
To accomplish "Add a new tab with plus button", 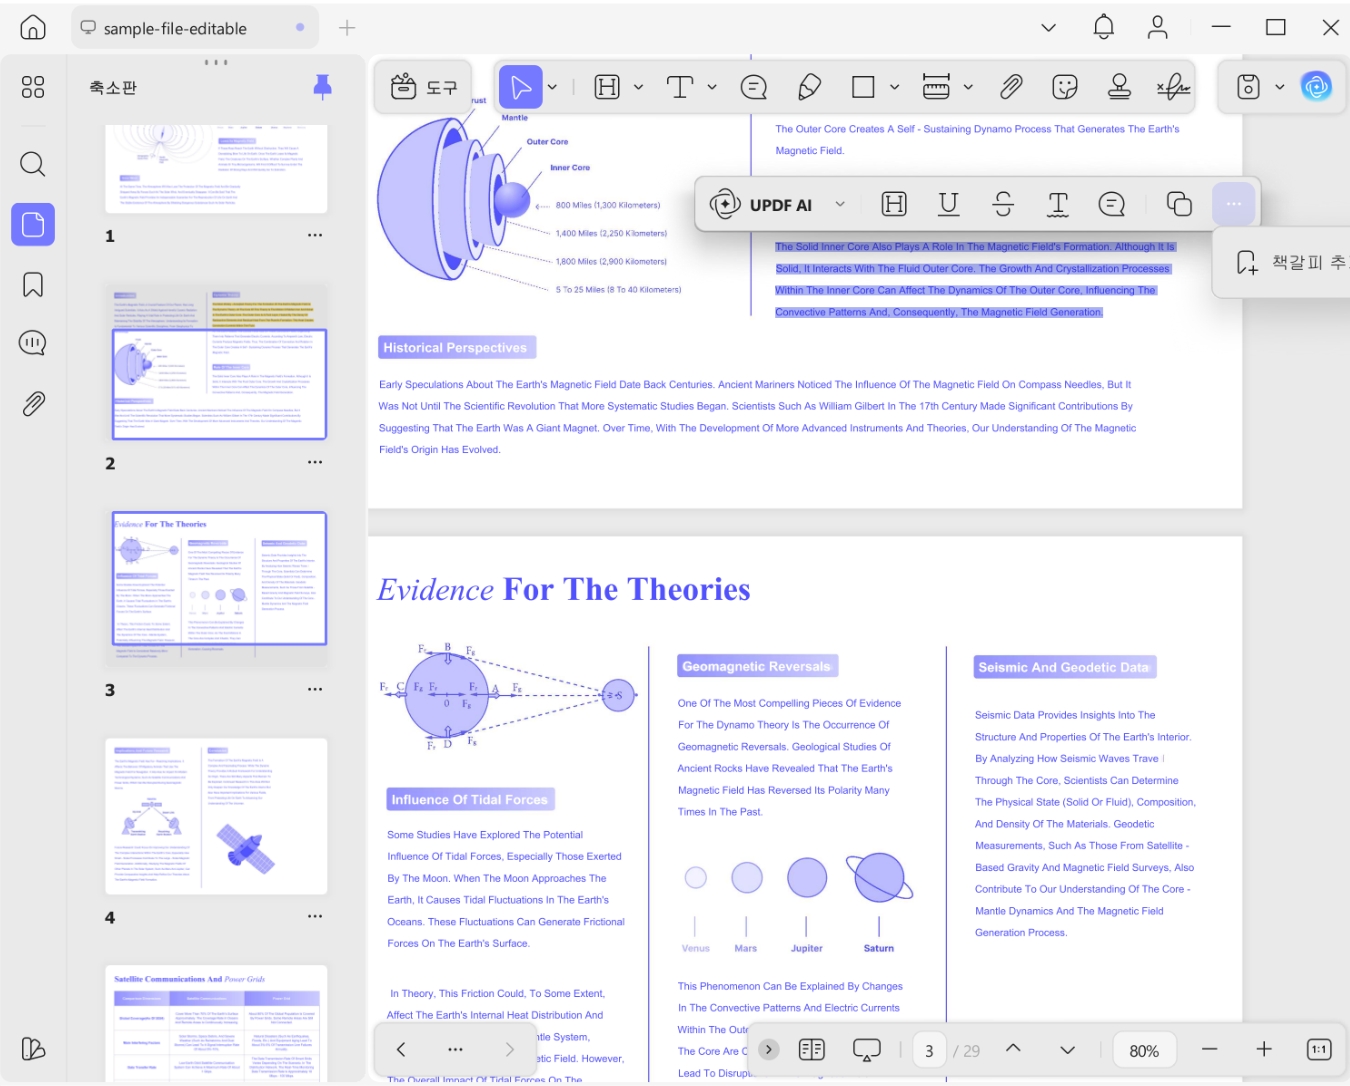I will pos(347,28).
